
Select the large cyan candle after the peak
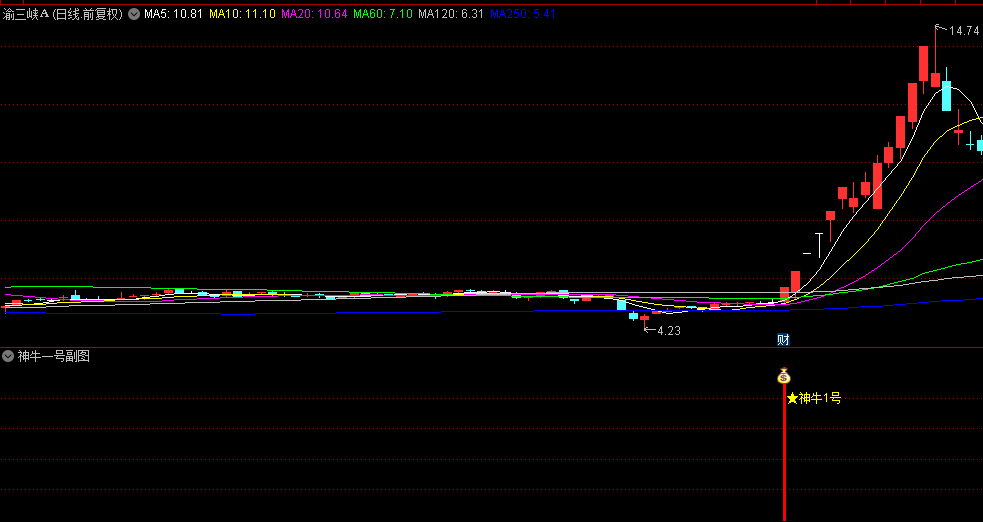pos(947,96)
